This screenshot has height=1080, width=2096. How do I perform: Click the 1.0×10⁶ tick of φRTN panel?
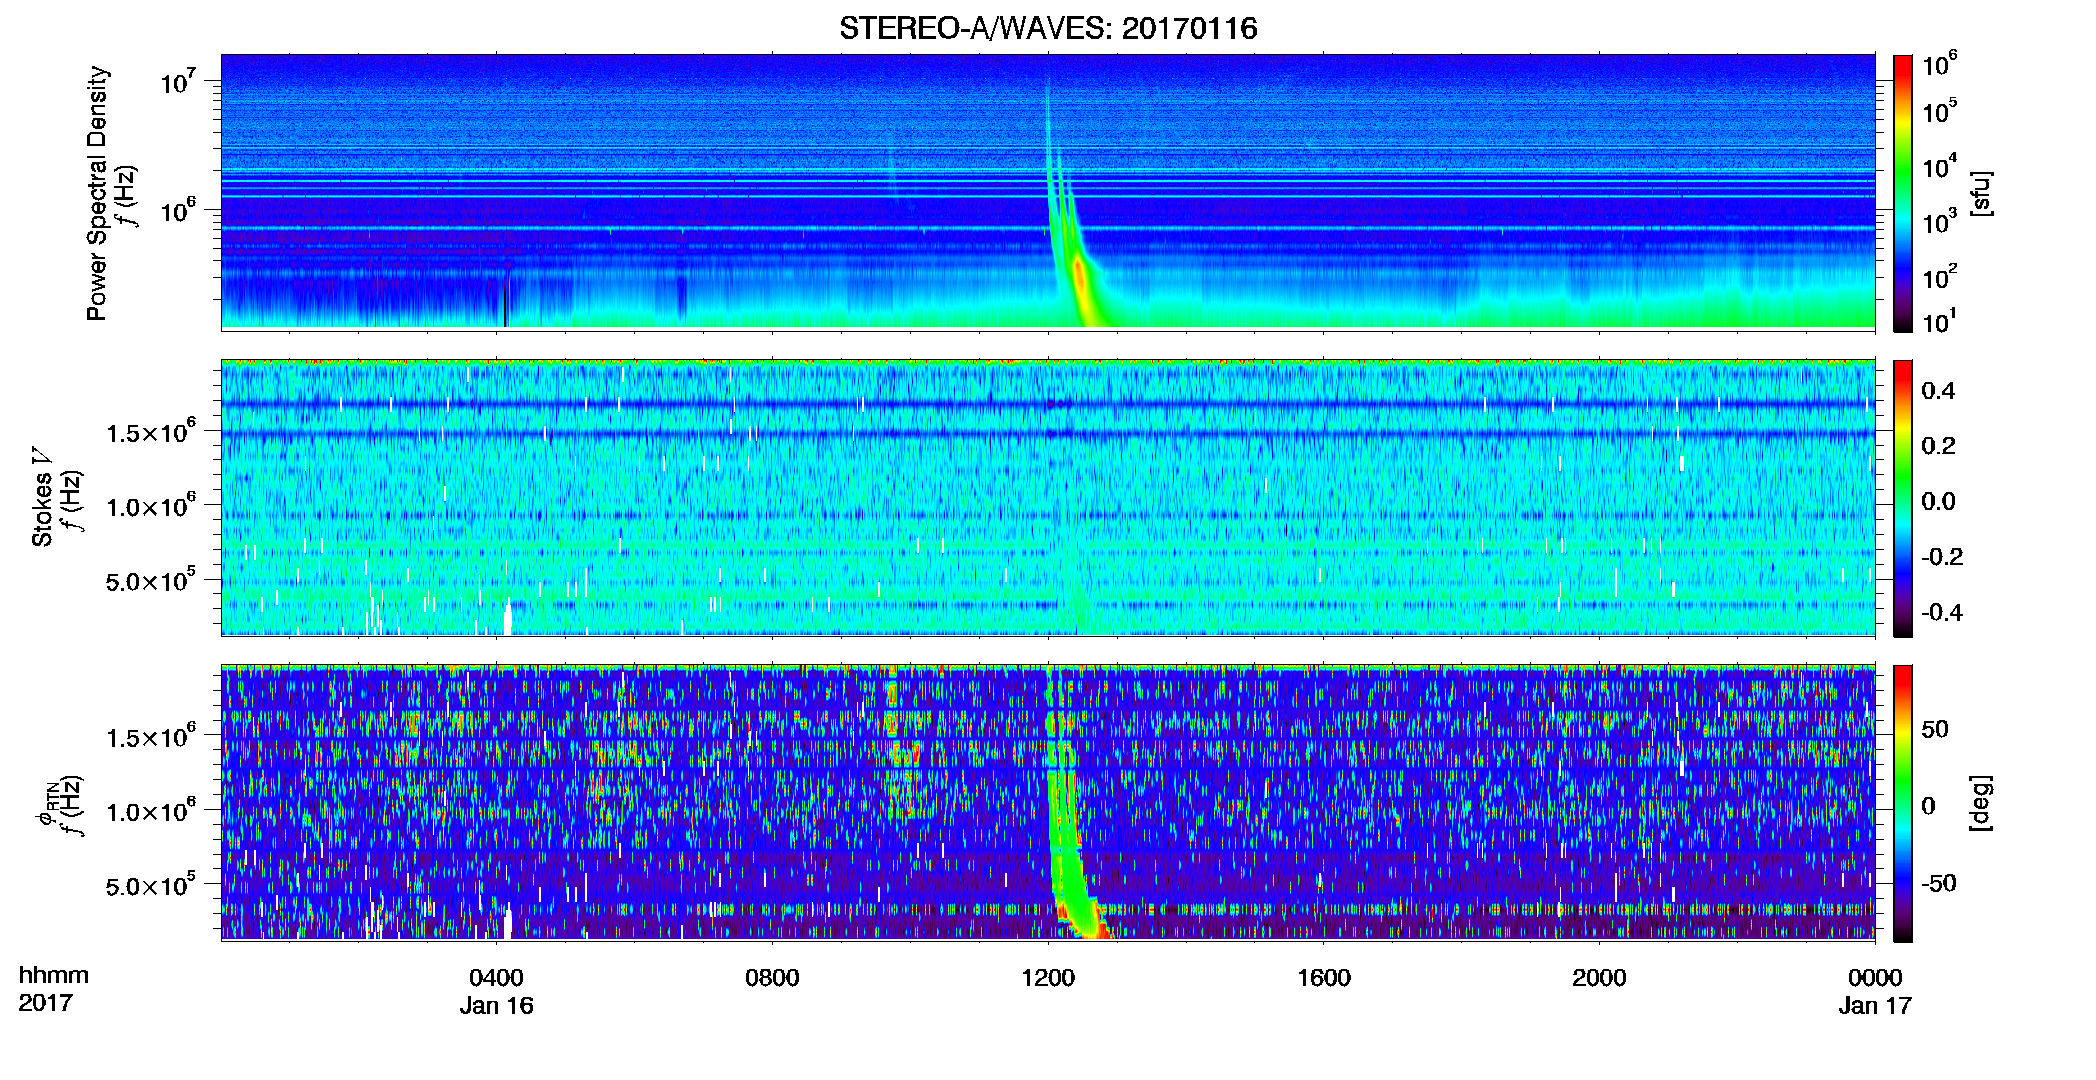(151, 811)
